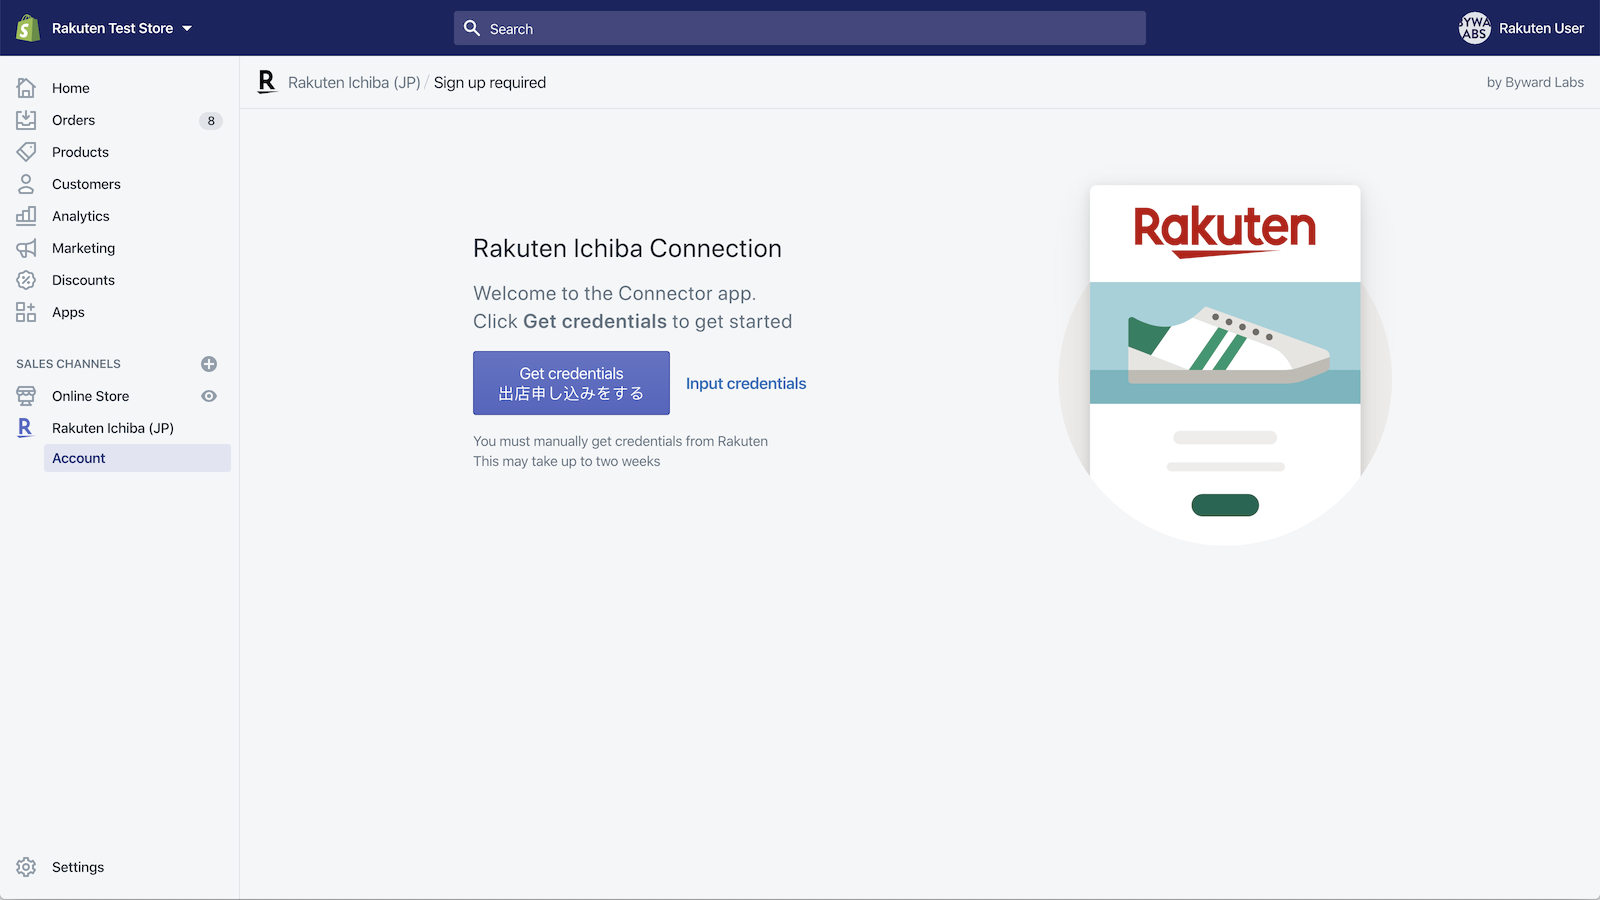Image resolution: width=1600 pixels, height=900 pixels.
Task: Click the Rakuten Ichiba Connection heading
Action: (x=627, y=248)
